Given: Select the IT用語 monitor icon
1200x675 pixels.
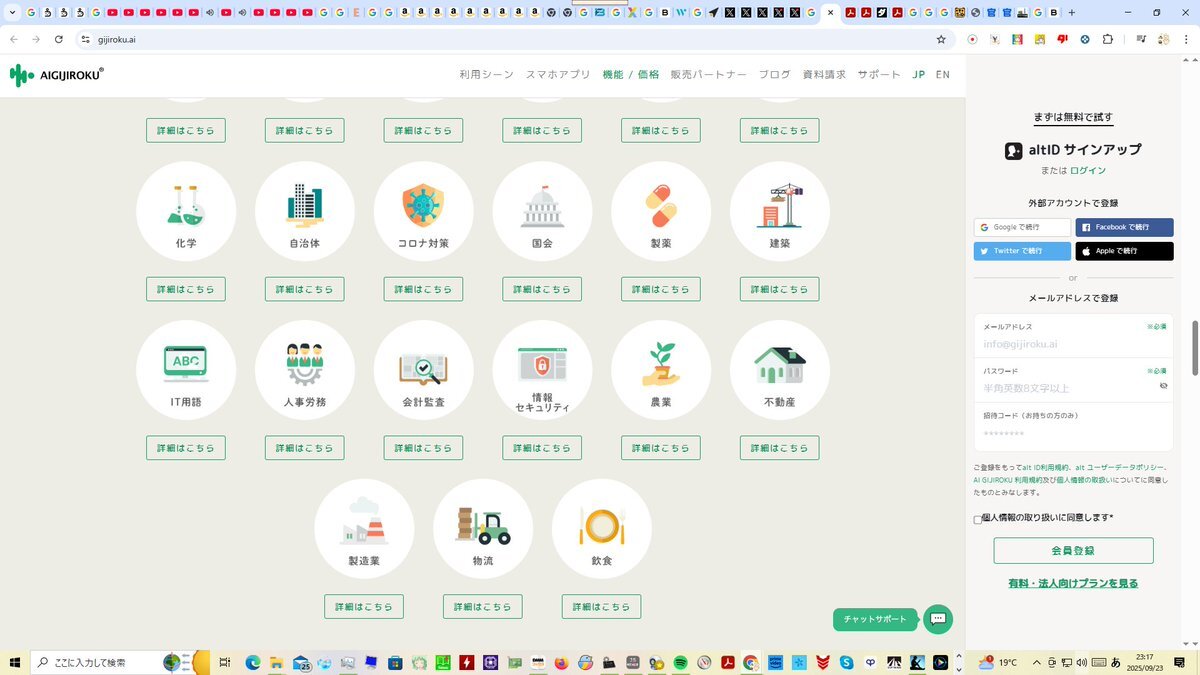Looking at the screenshot, I should (x=186, y=364).
